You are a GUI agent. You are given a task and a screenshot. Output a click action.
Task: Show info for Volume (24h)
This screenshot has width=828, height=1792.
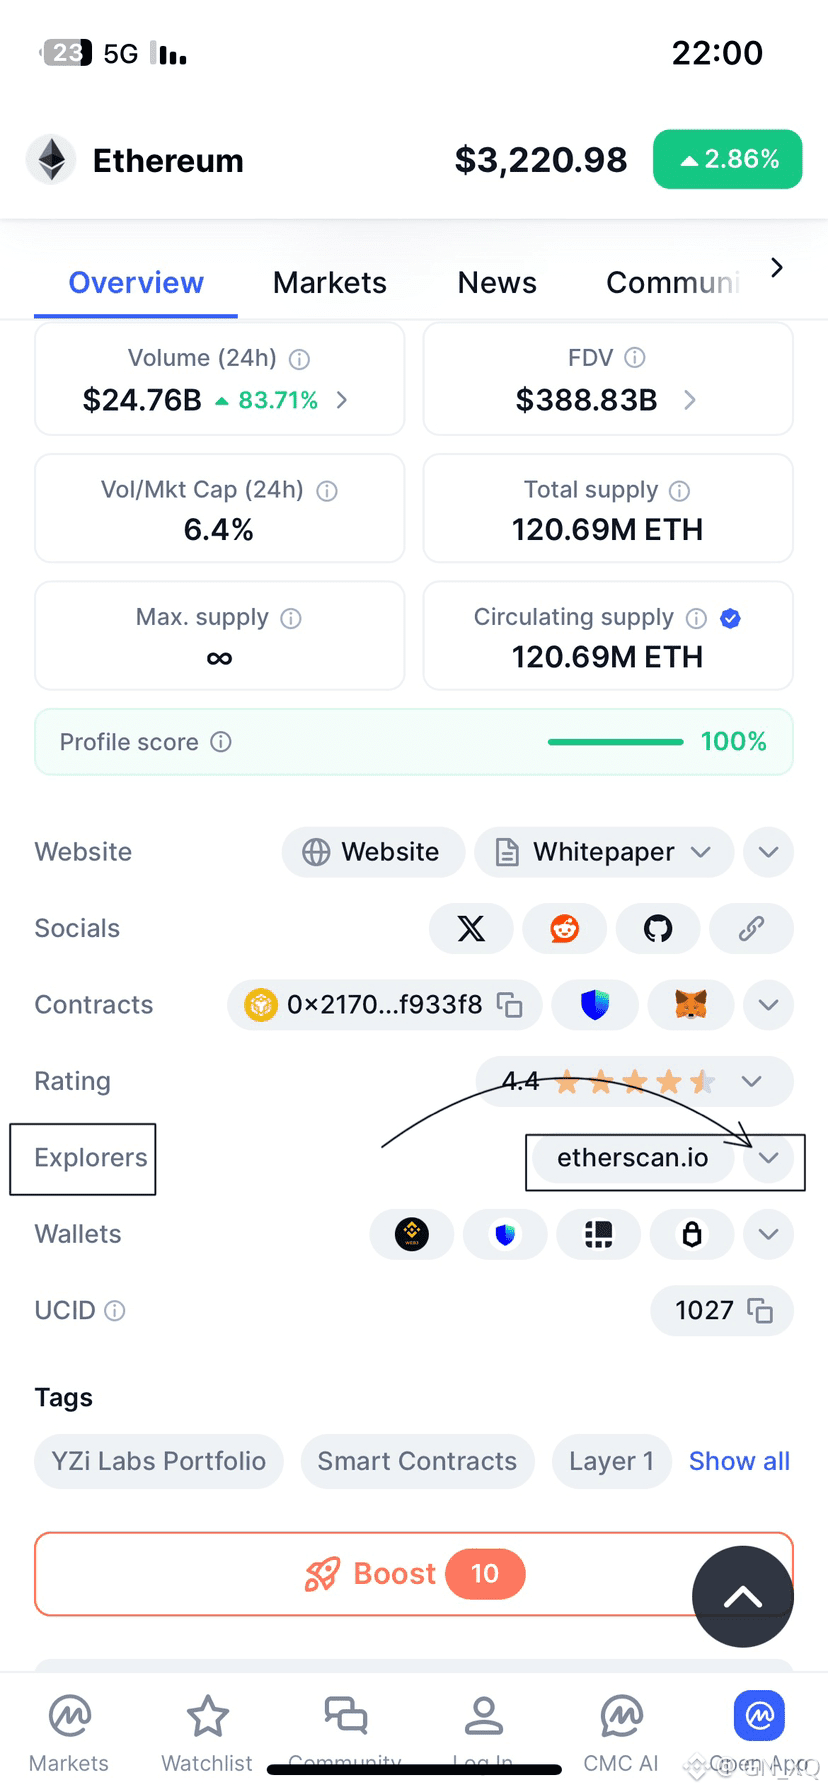(299, 359)
